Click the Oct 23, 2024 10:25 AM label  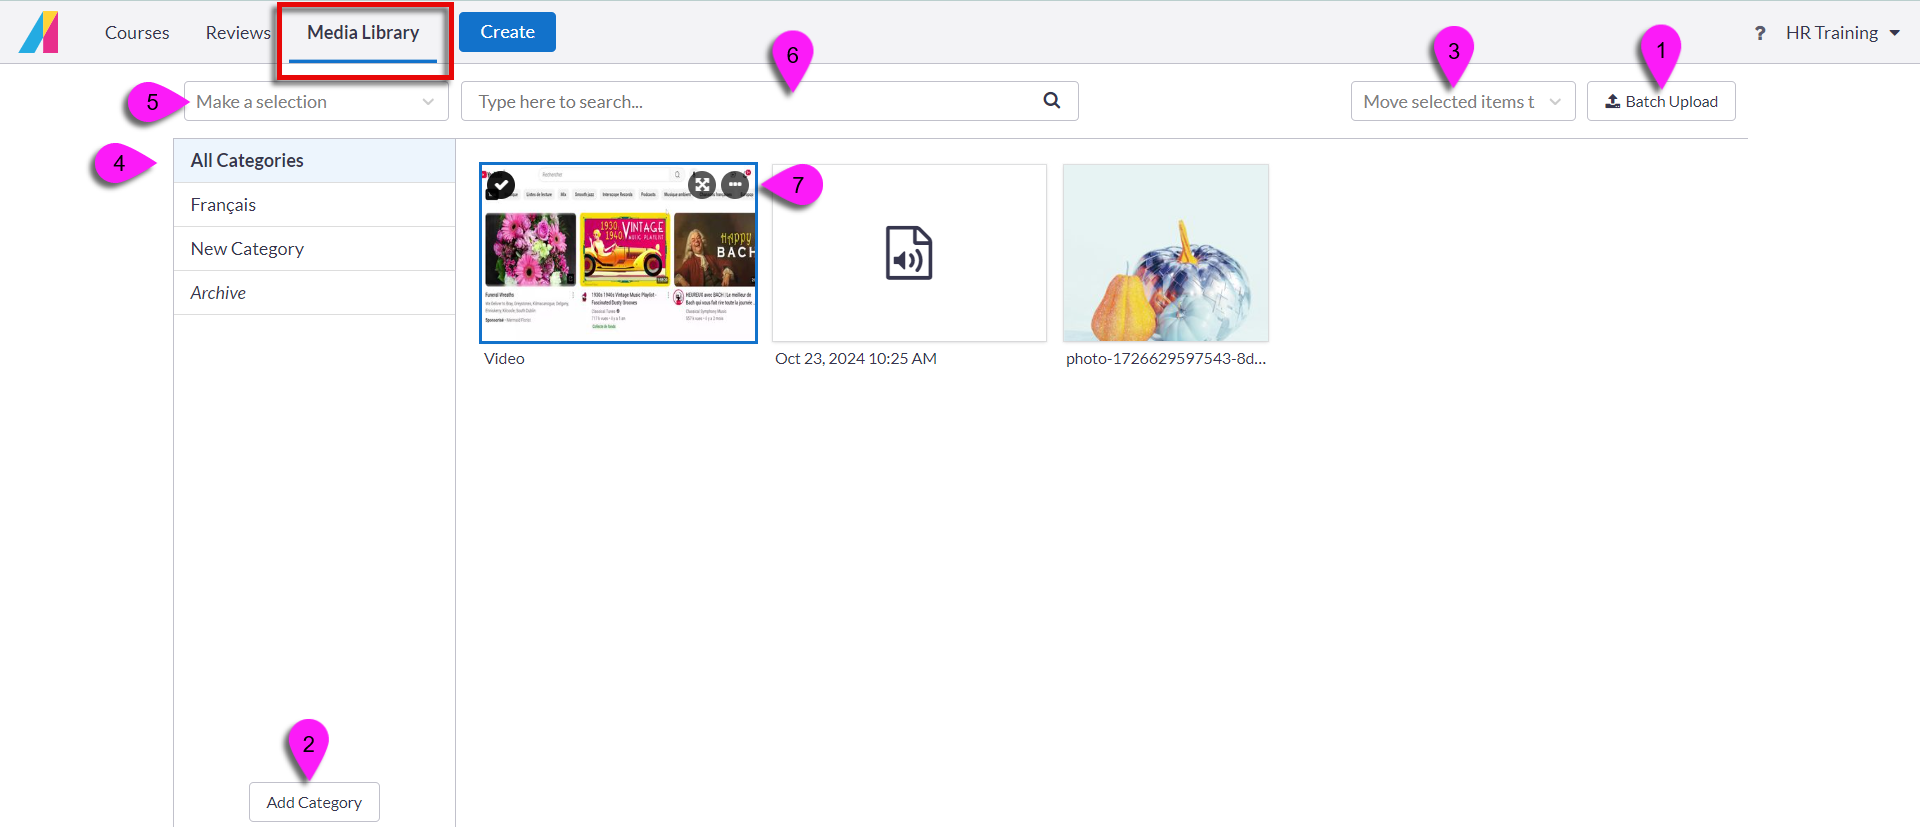tap(856, 358)
